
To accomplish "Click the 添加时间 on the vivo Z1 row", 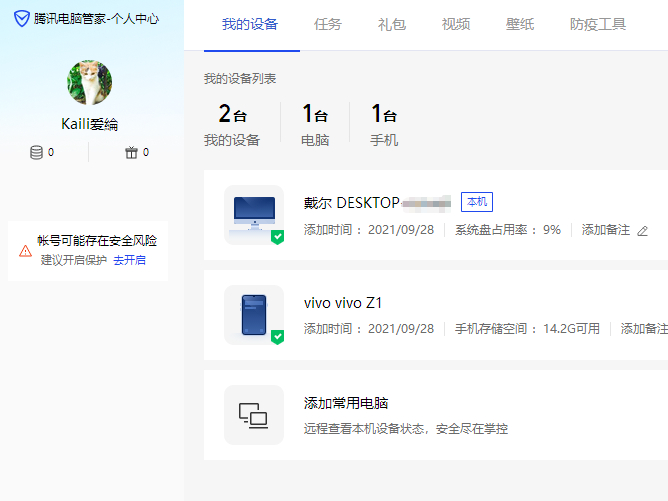I will pyautogui.click(x=369, y=329).
